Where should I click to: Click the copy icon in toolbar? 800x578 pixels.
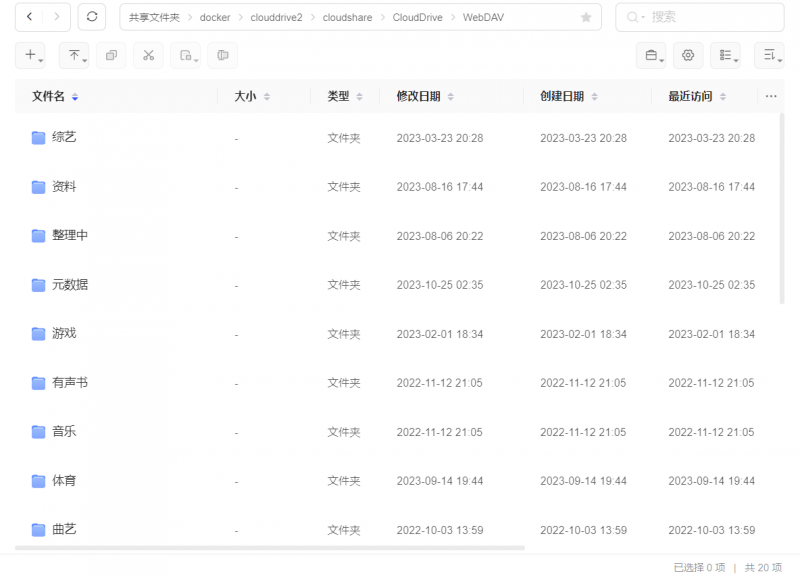click(x=111, y=55)
